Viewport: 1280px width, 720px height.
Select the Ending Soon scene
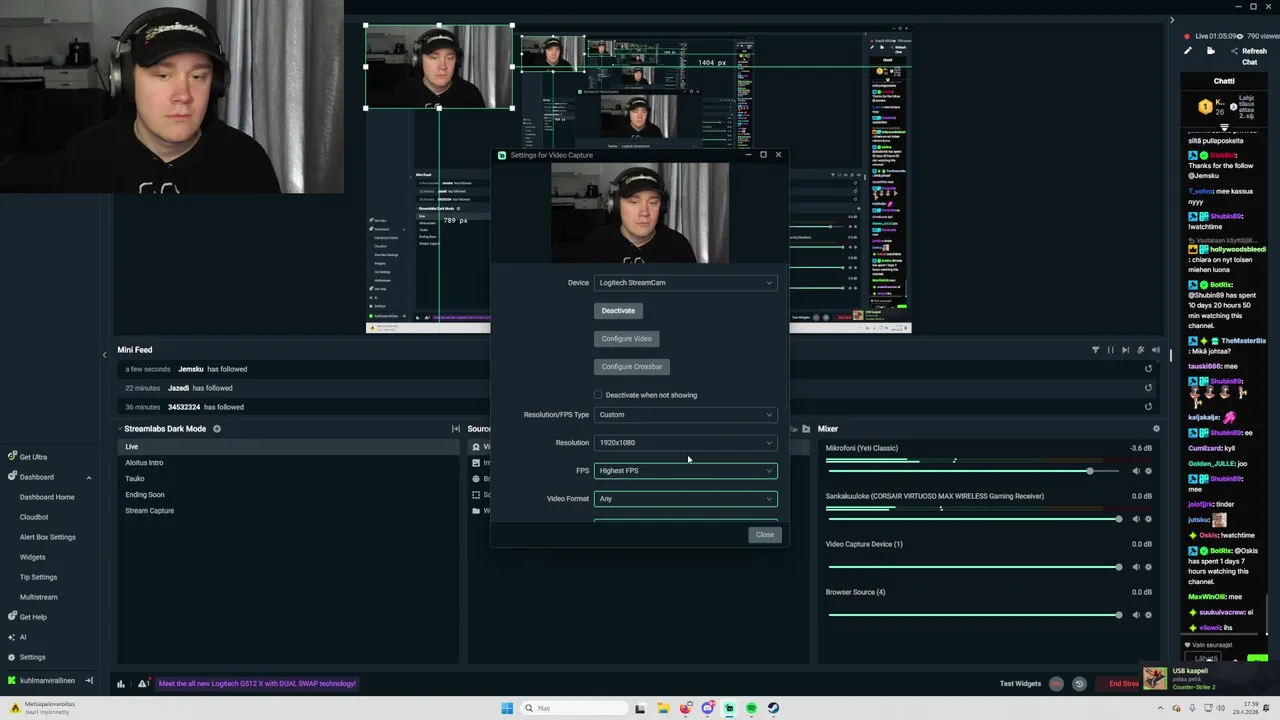288,495
